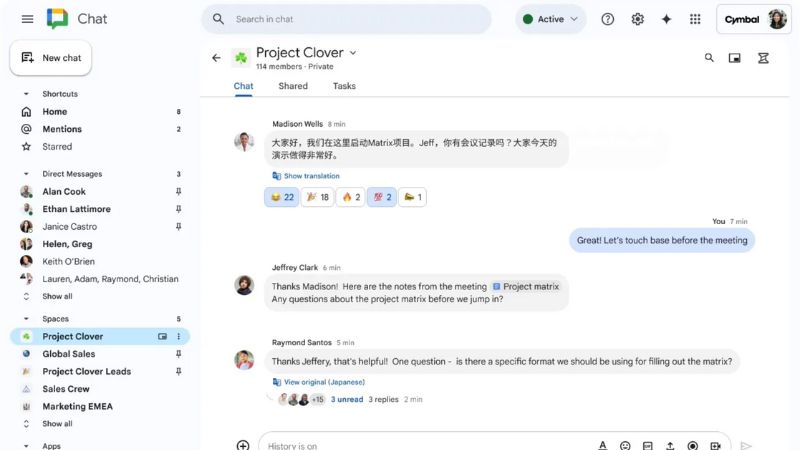Open the plus attachment menu in composer

pos(243,445)
